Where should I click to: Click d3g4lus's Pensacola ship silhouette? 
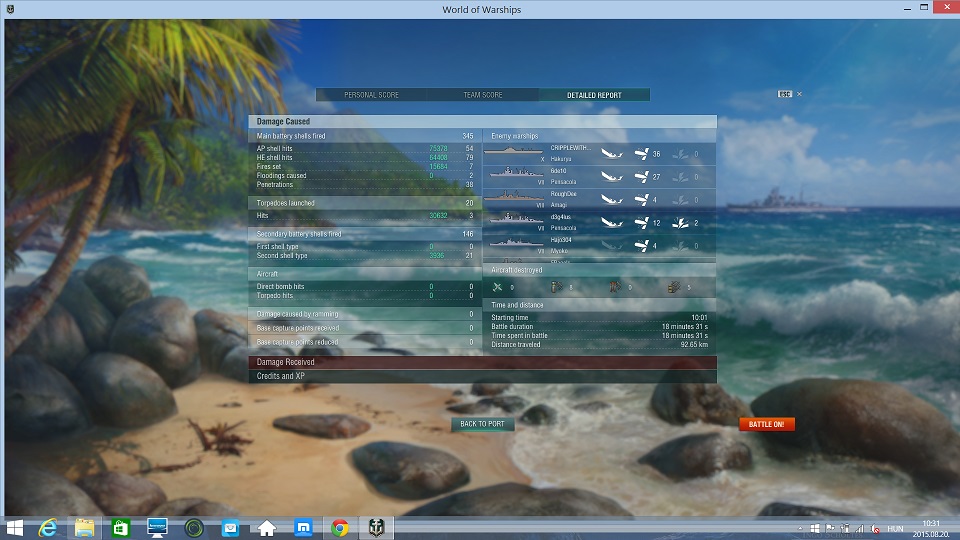tap(516, 218)
